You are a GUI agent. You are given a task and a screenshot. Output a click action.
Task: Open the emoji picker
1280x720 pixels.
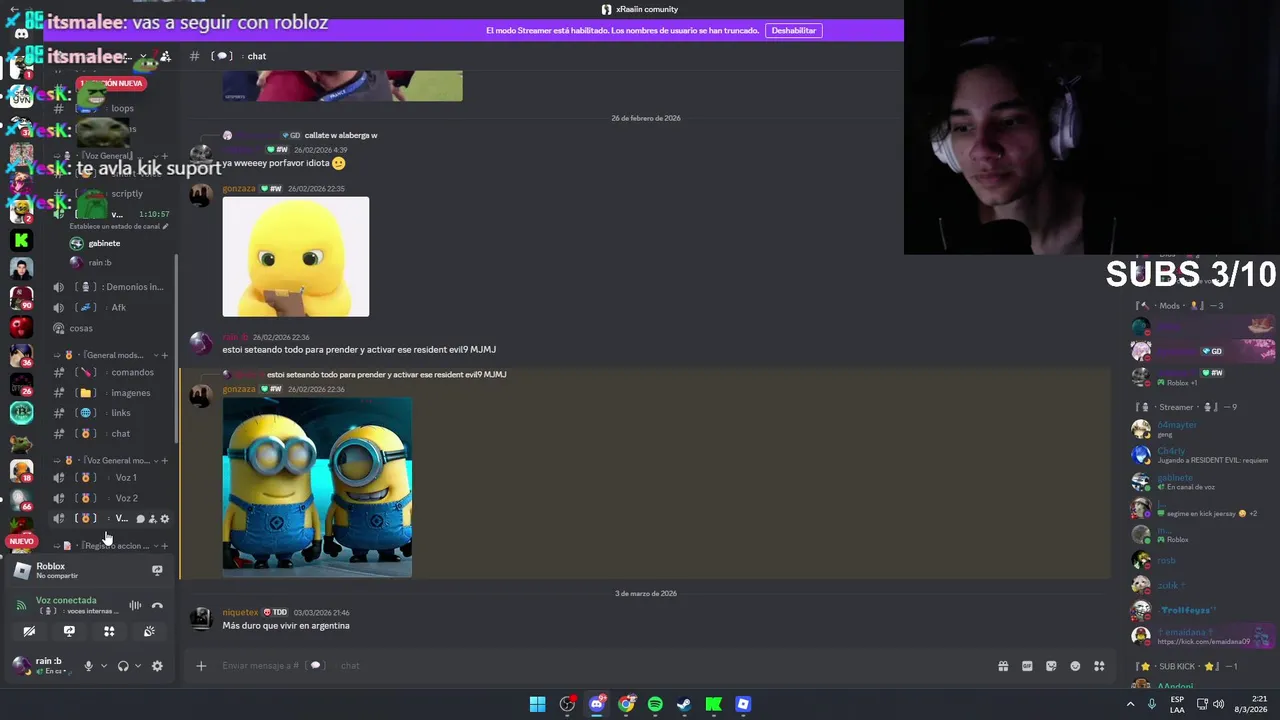[1075, 666]
